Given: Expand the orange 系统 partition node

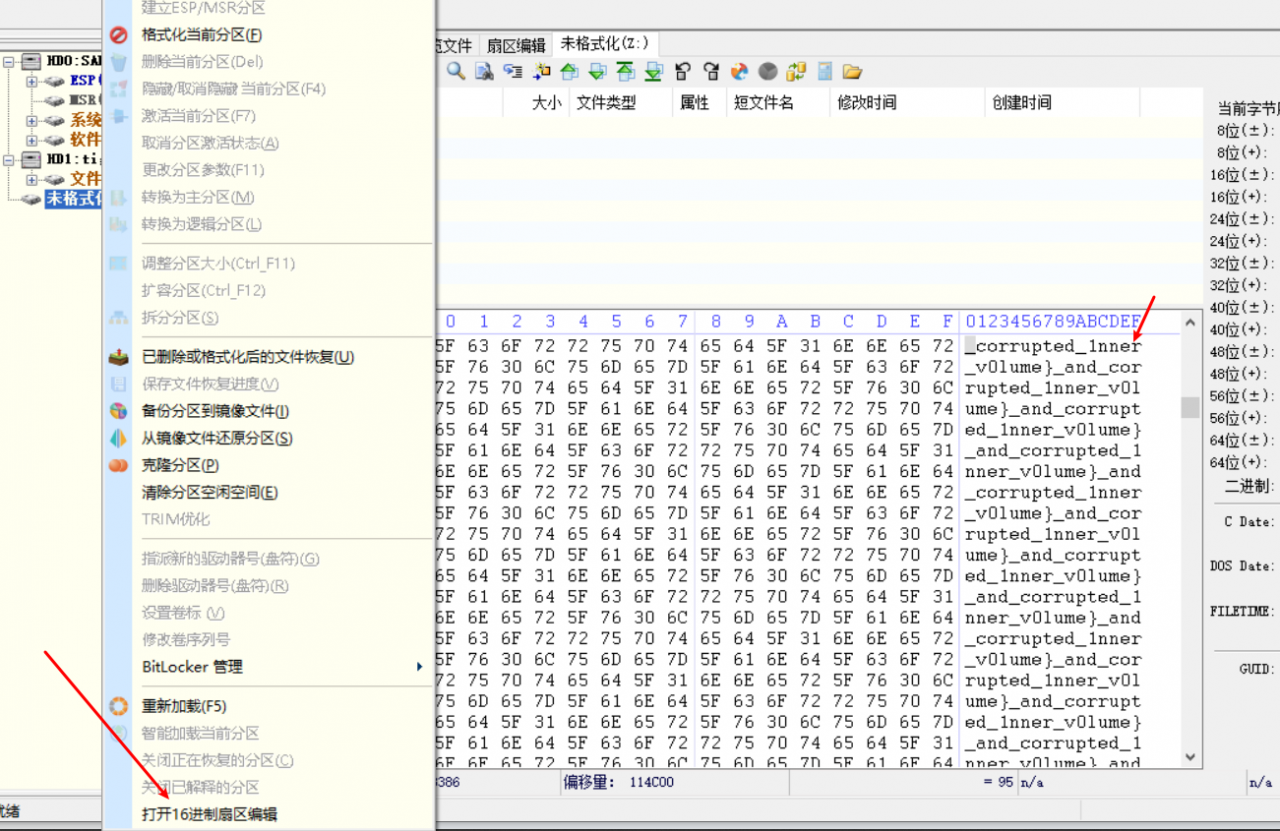Looking at the screenshot, I should click(x=32, y=120).
